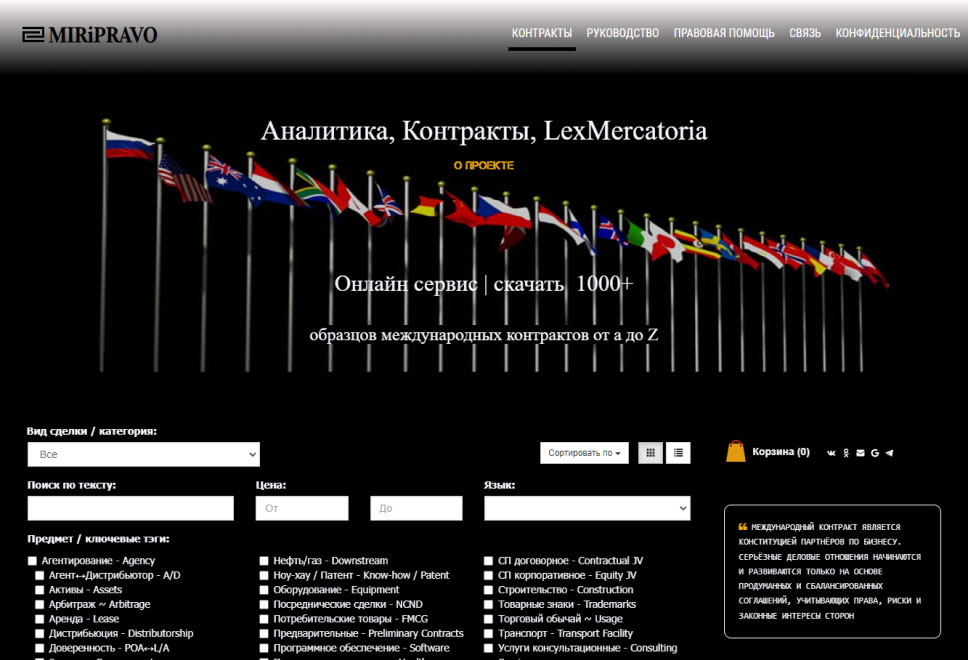Expand the Сортировать по dropdown
The width and height of the screenshot is (968, 660).
(584, 453)
